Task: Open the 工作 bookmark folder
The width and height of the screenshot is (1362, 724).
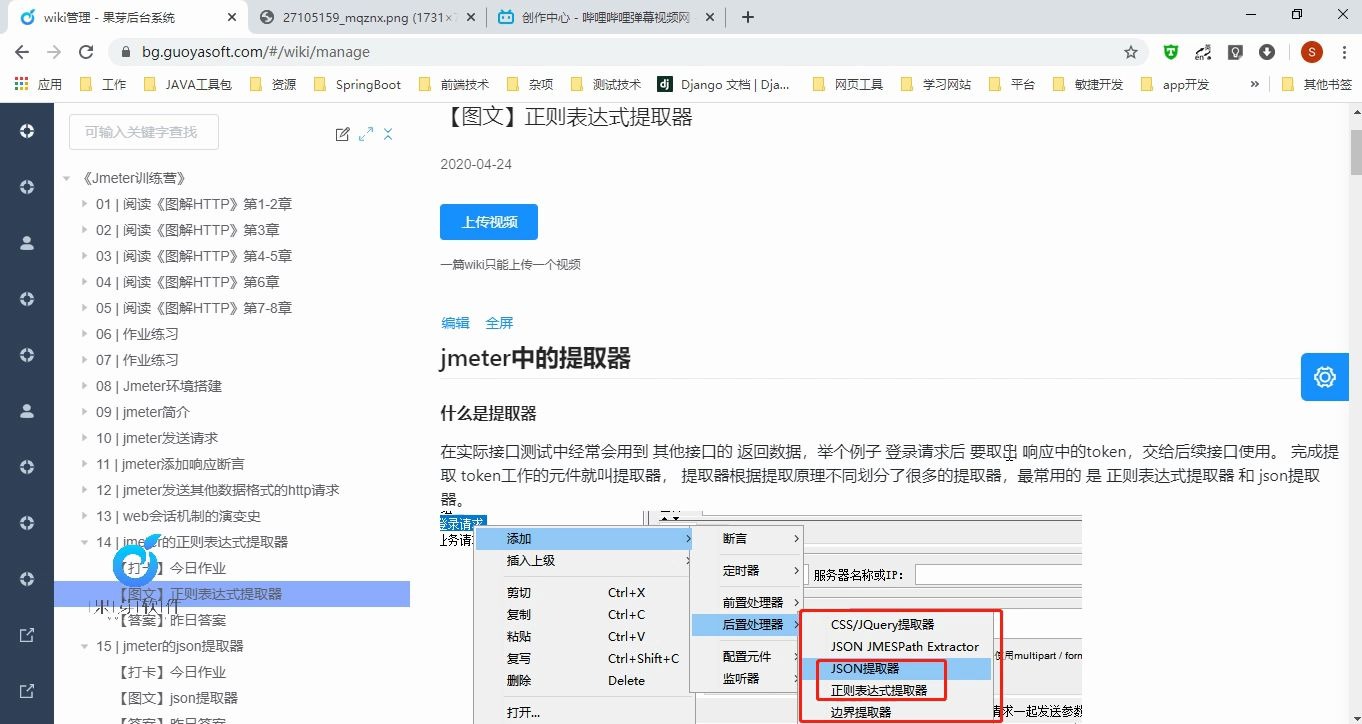Action: (x=103, y=84)
